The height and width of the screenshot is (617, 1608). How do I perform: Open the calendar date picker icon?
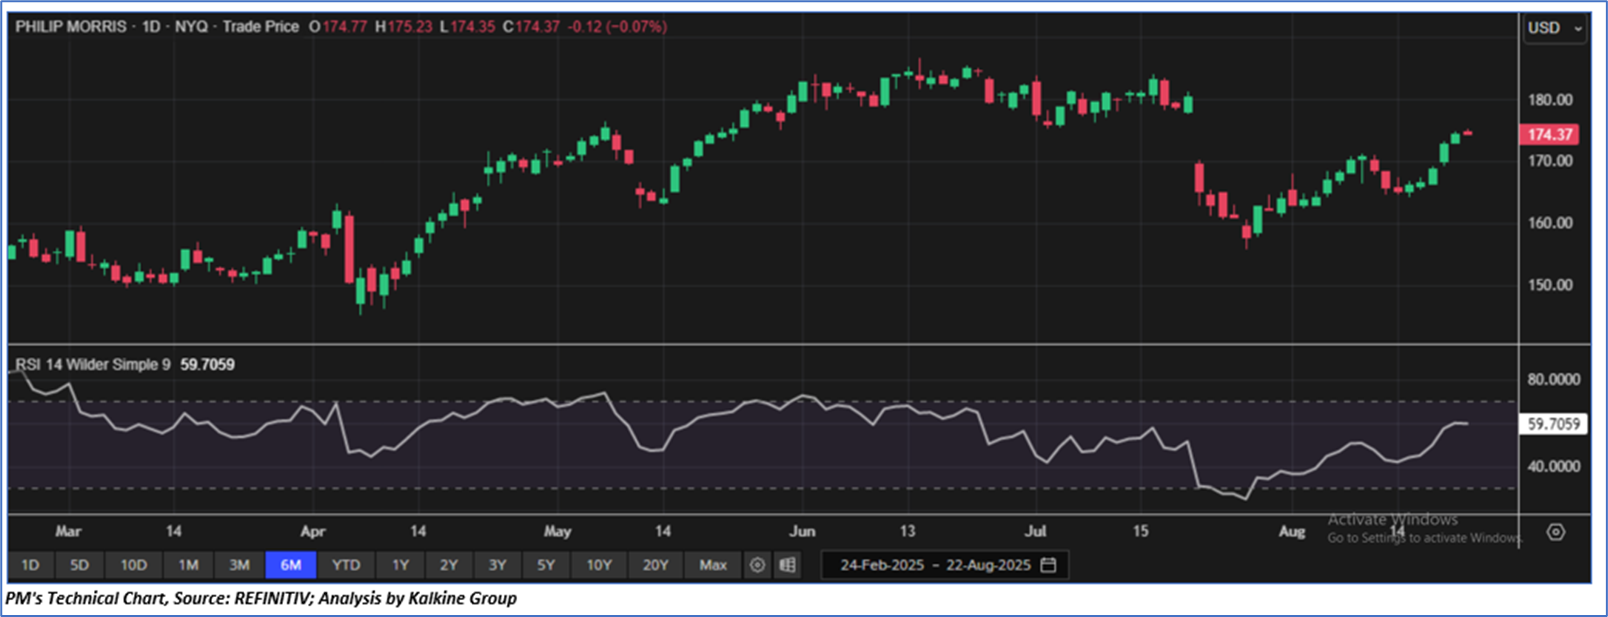[1048, 565]
